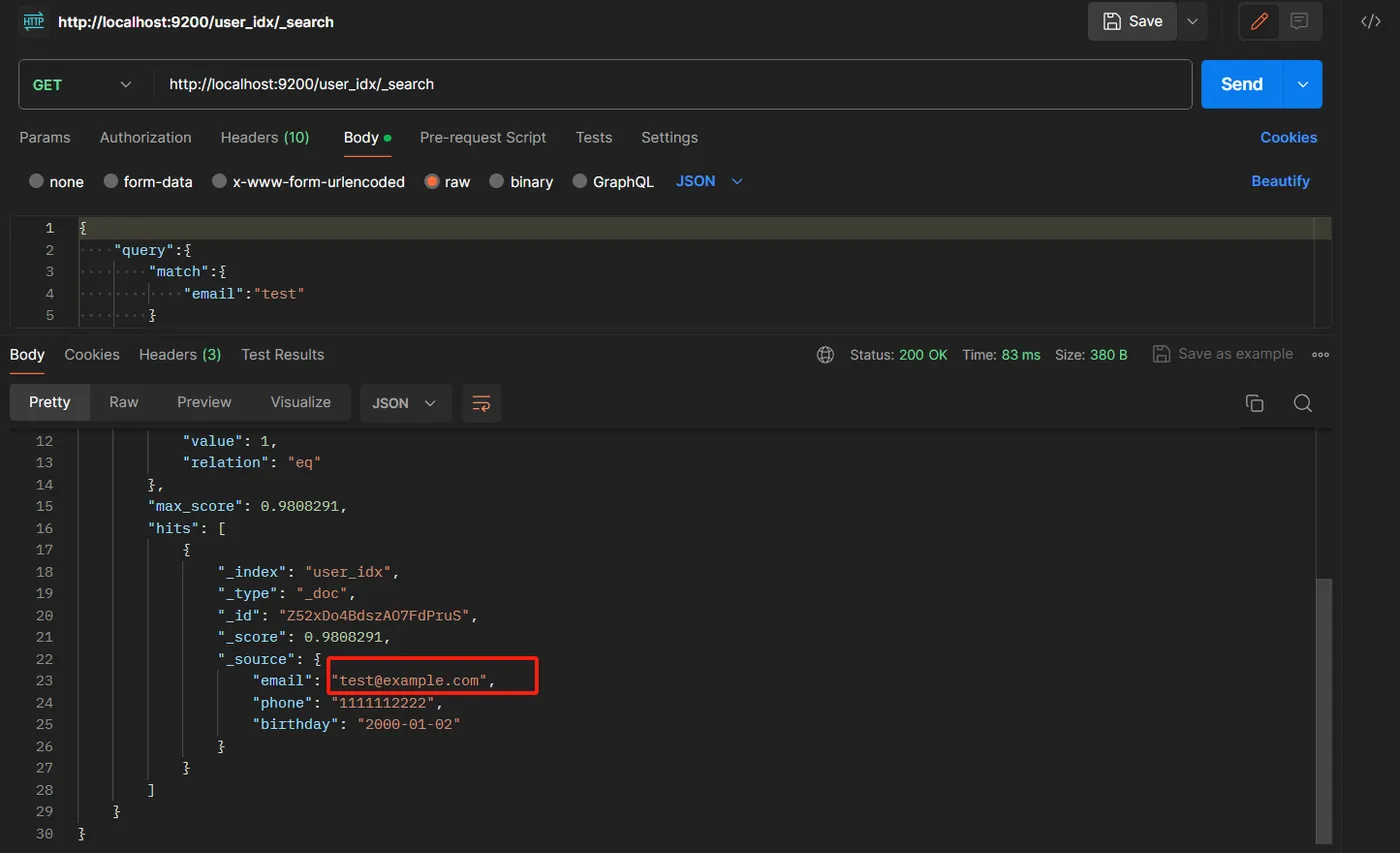The height and width of the screenshot is (853, 1400).
Task: Open the request Settings tab
Action: tap(669, 137)
